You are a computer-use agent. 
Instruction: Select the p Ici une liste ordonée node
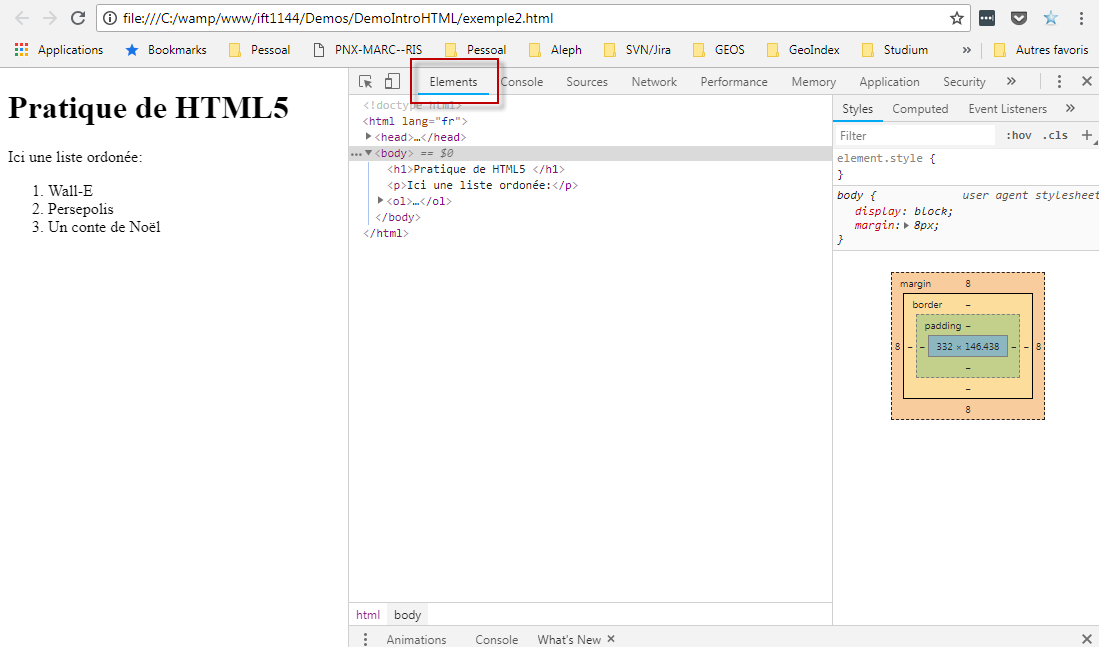pyautogui.click(x=483, y=185)
